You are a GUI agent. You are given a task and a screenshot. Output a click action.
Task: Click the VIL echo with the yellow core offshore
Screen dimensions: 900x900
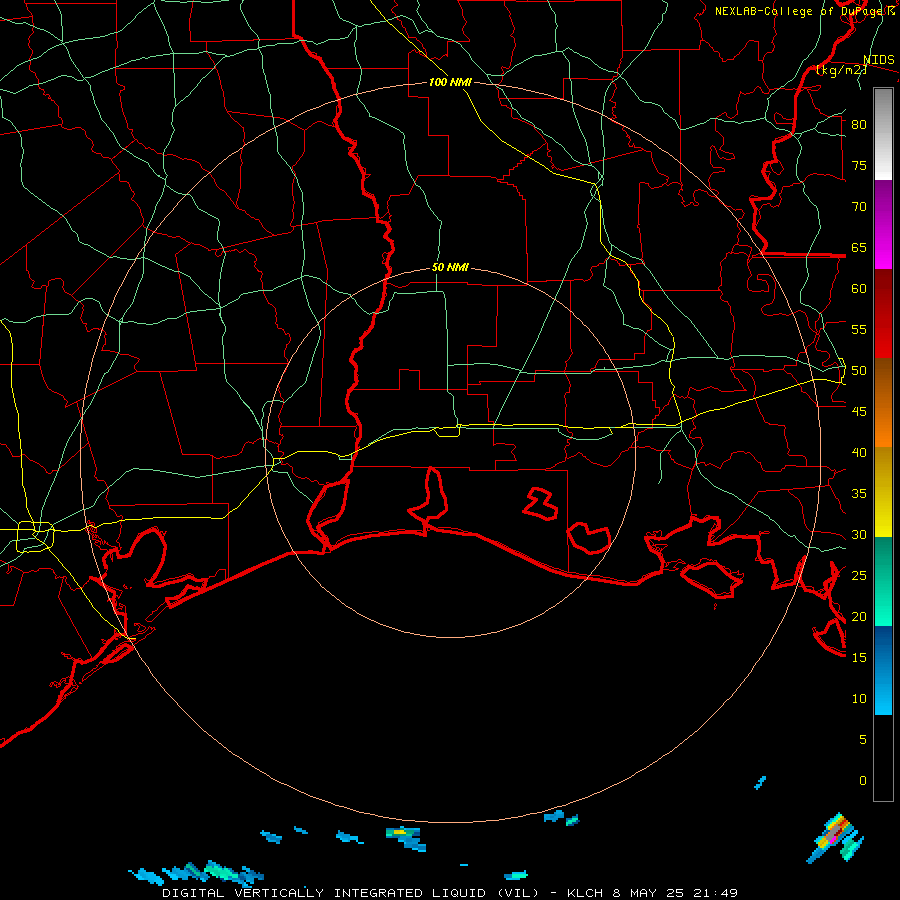coord(405,837)
